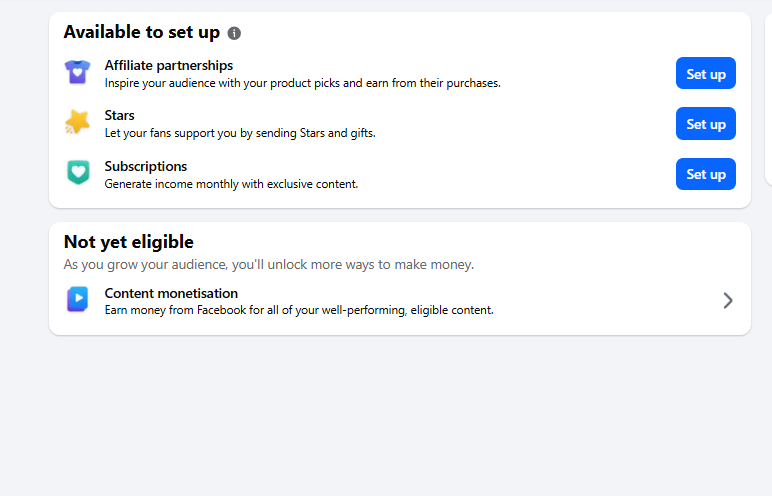
Task: Click the Affiliate partnerships t-shirt icon
Action: click(x=78, y=72)
